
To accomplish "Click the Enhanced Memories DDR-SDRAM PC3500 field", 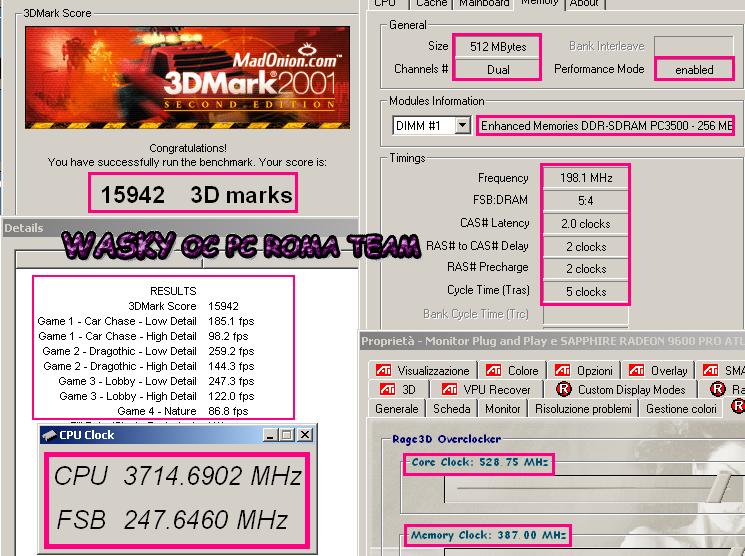I will (x=606, y=126).
